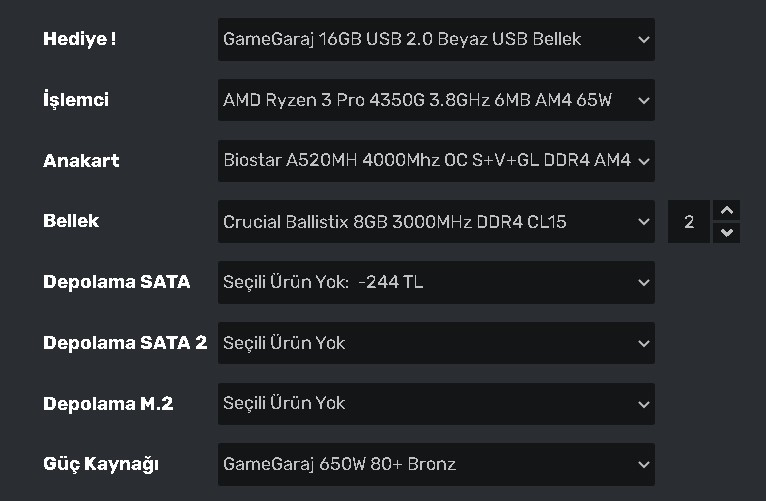Viewport: 766px width, 501px height.
Task: Click the chevron arrow of Depolama M.2 dropdown
Action: click(642, 404)
